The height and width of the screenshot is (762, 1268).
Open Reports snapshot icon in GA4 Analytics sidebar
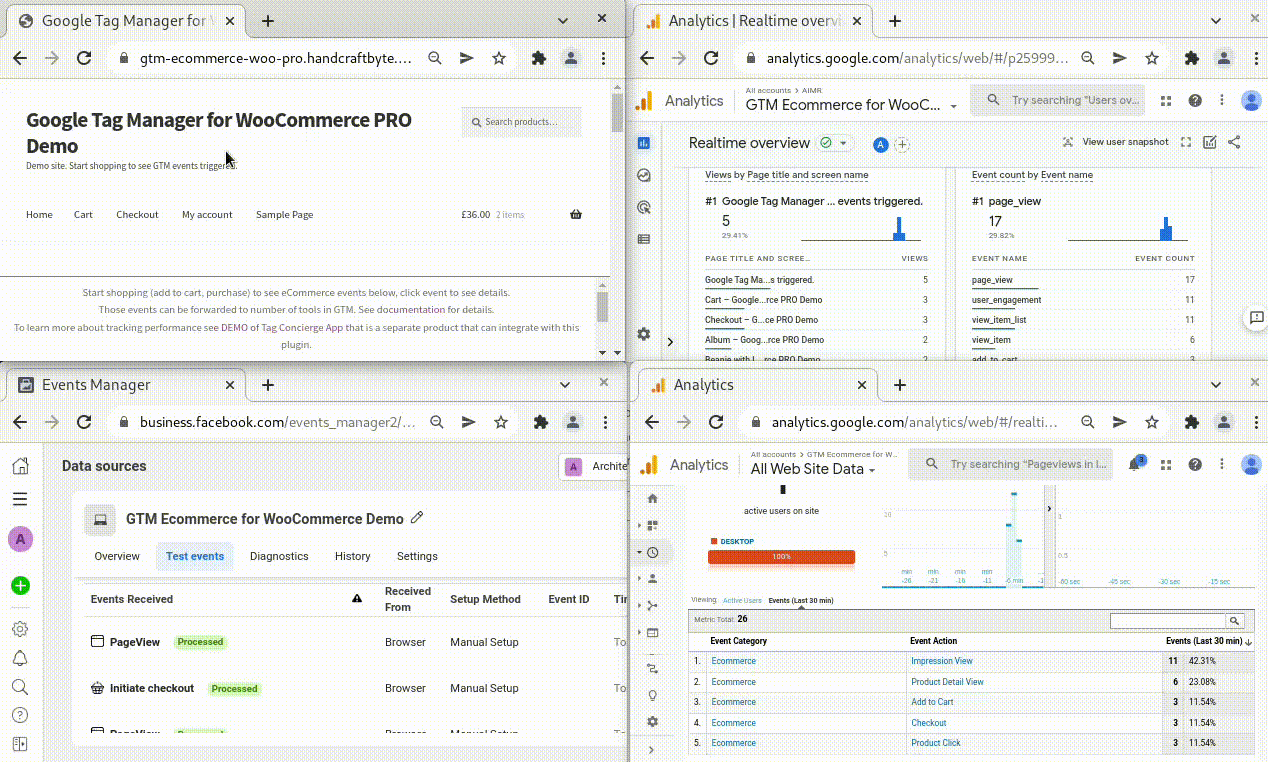pyautogui.click(x=644, y=143)
